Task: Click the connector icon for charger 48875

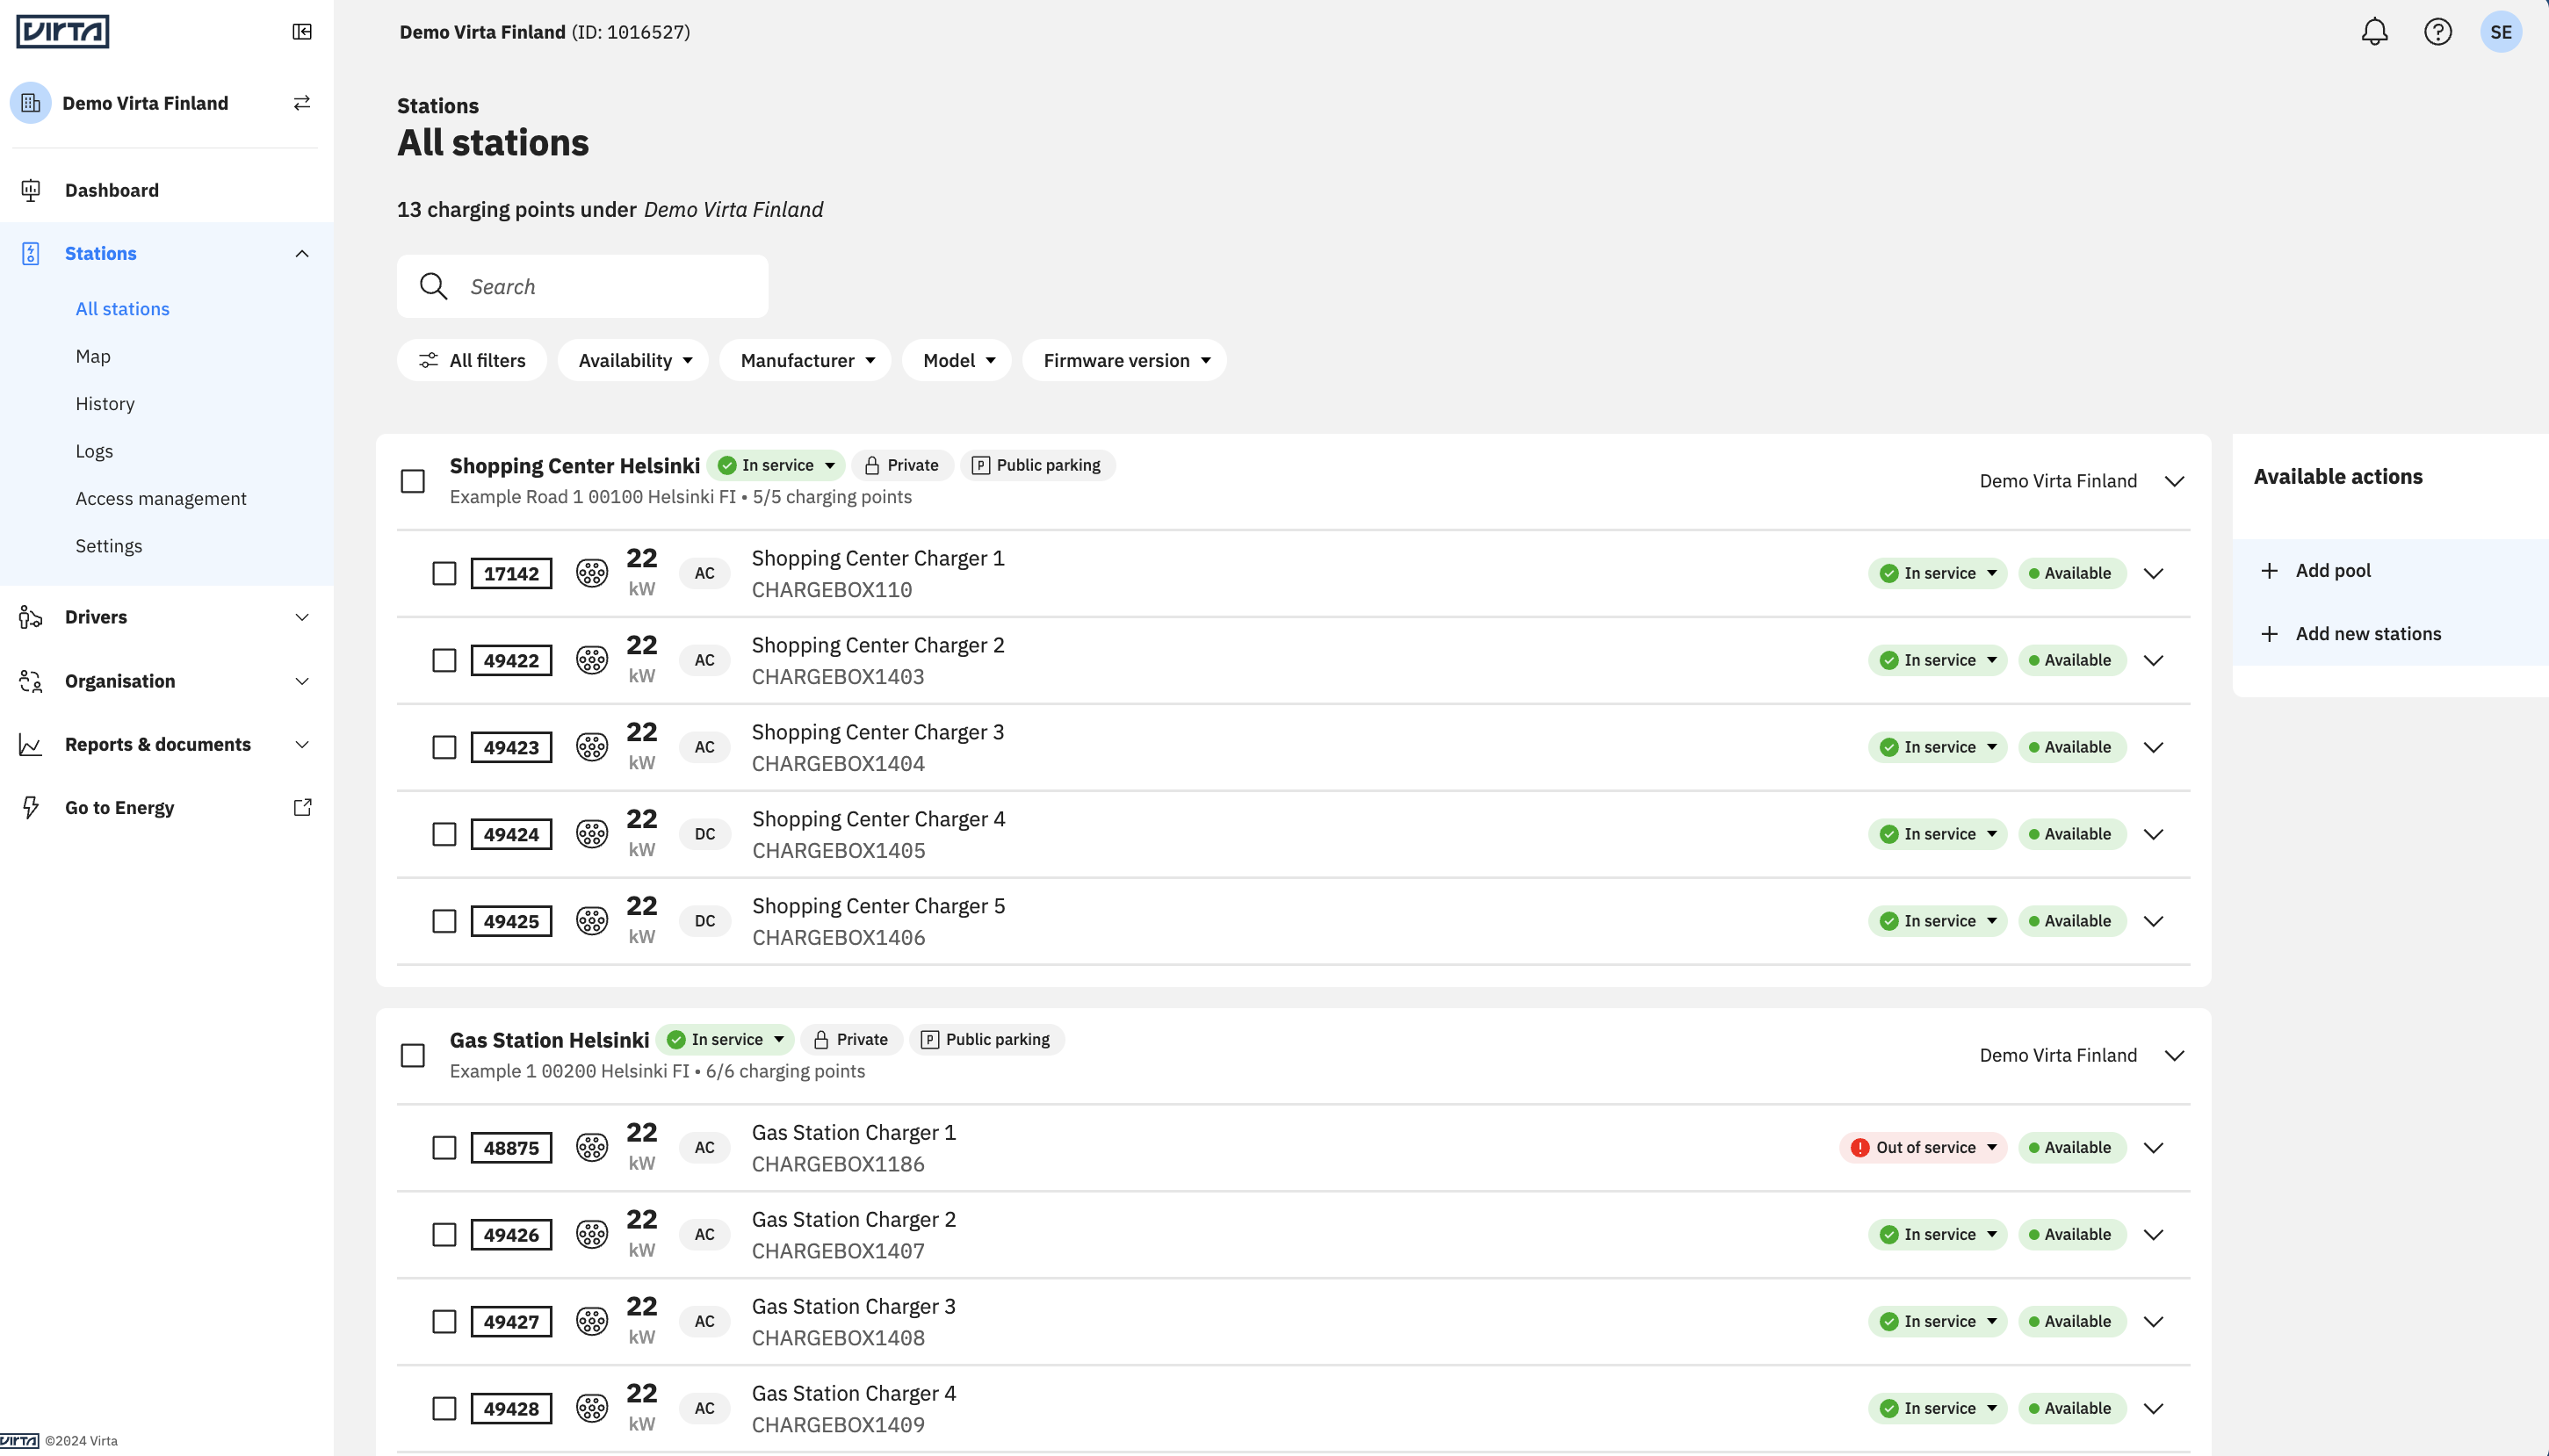Action: click(x=592, y=1148)
